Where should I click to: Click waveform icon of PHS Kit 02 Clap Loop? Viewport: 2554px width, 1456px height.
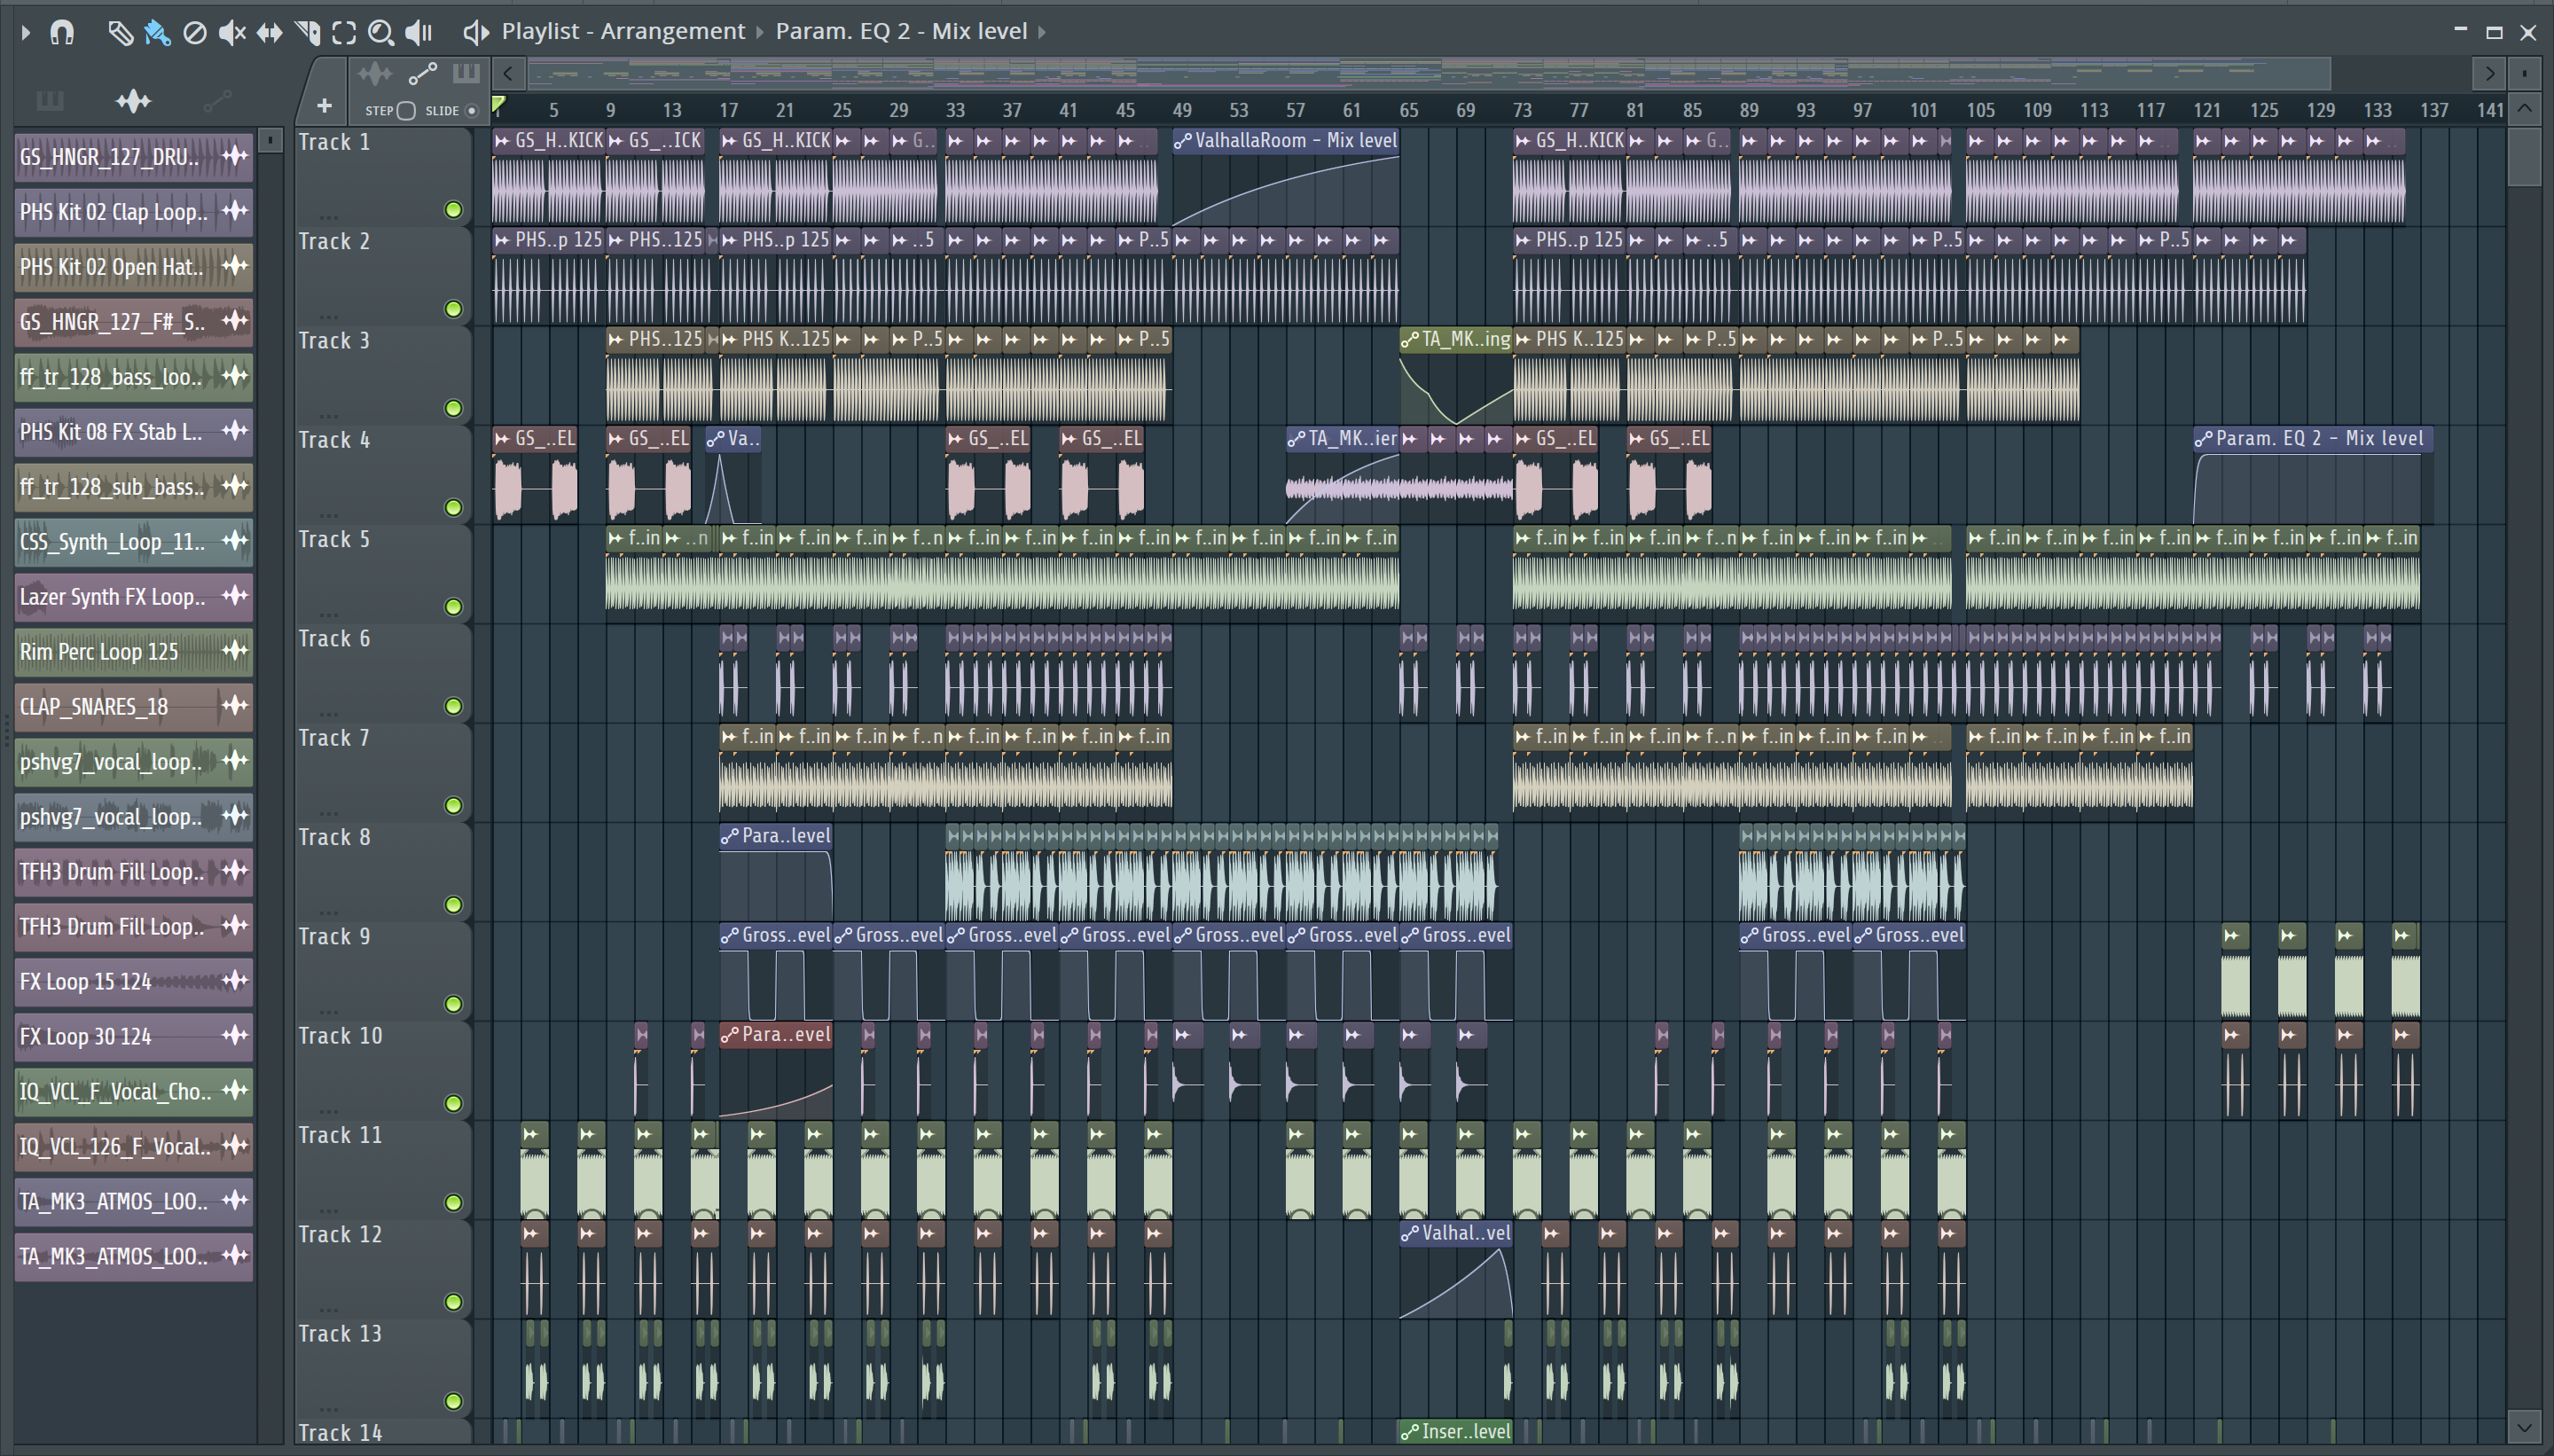(235, 211)
